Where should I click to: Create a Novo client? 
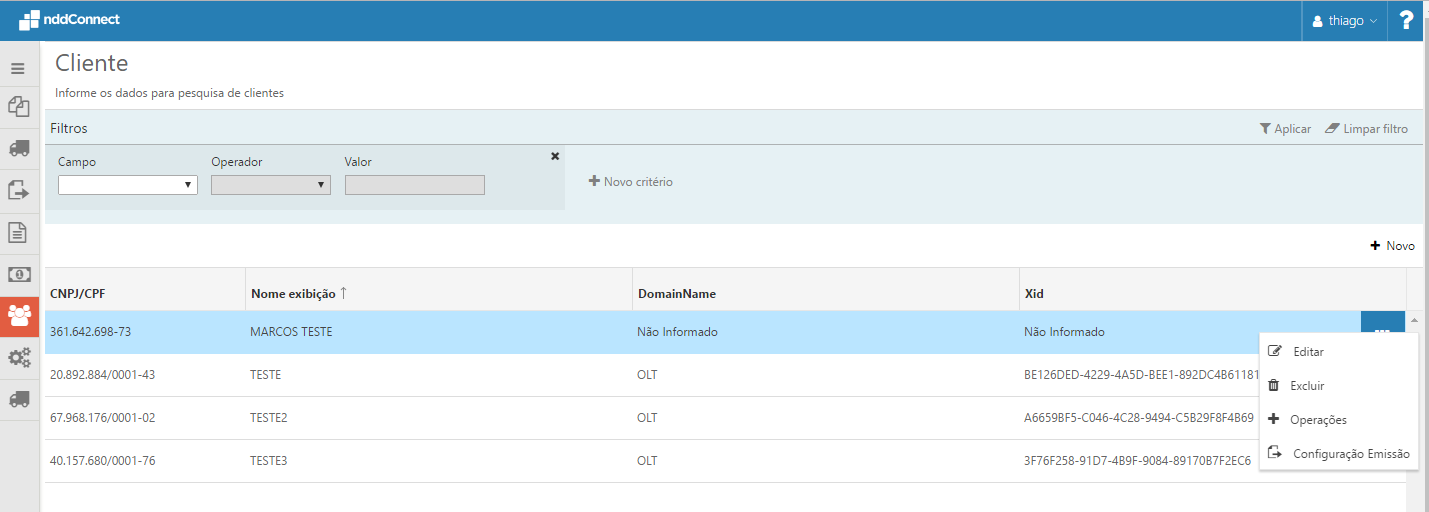click(x=1392, y=246)
